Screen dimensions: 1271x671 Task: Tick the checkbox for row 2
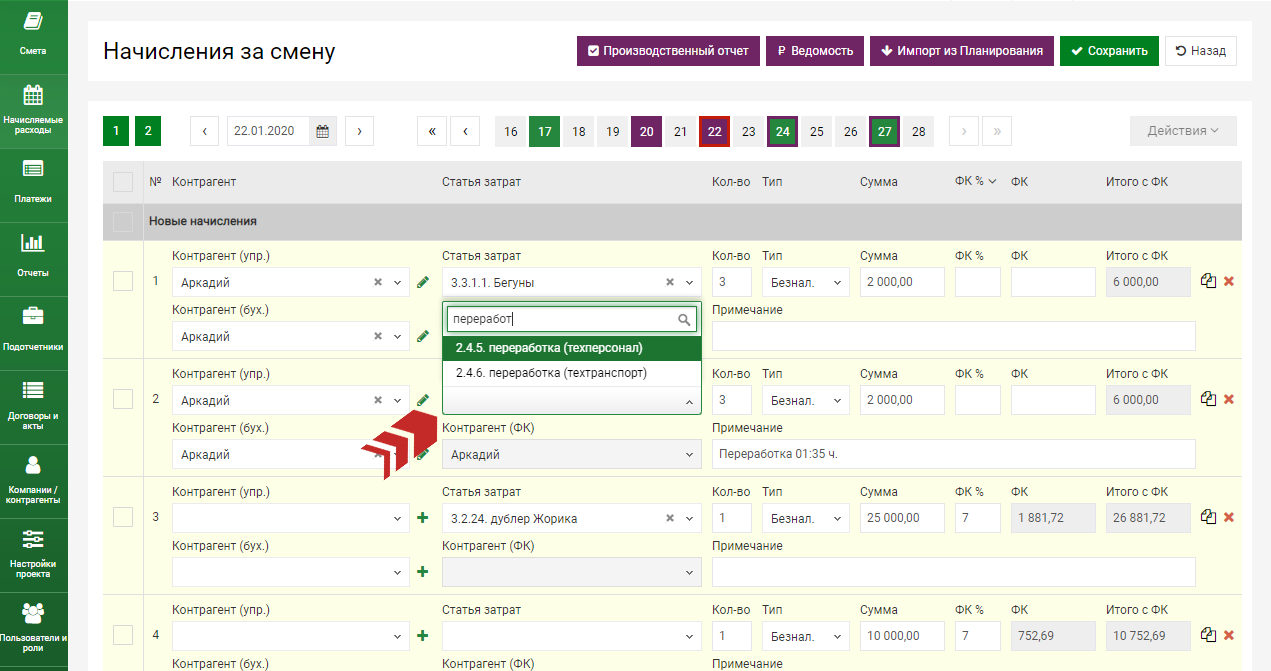(123, 399)
